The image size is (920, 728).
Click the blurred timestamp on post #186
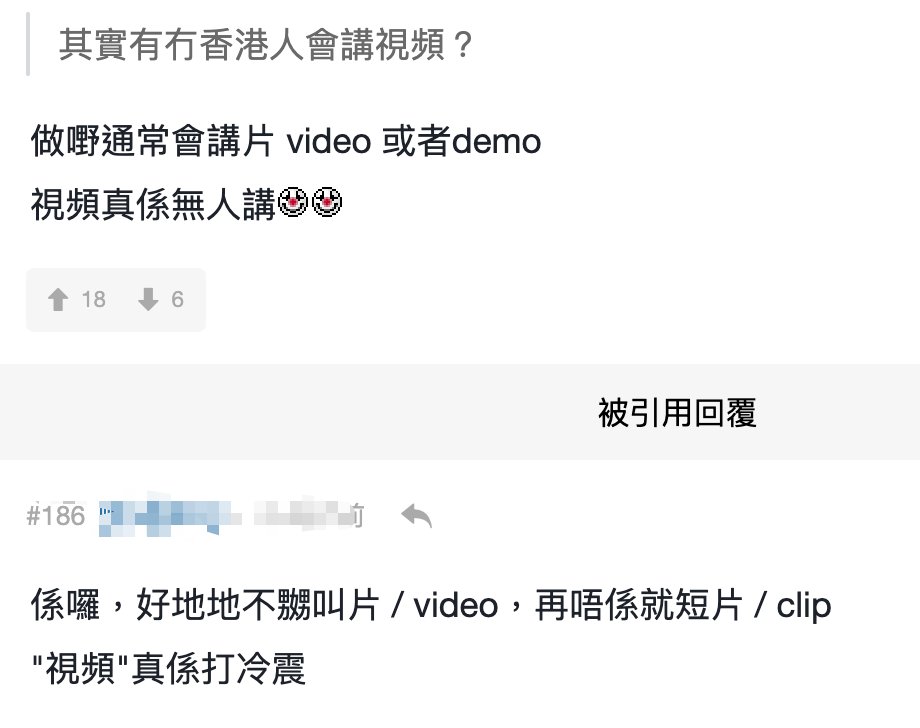click(x=309, y=515)
